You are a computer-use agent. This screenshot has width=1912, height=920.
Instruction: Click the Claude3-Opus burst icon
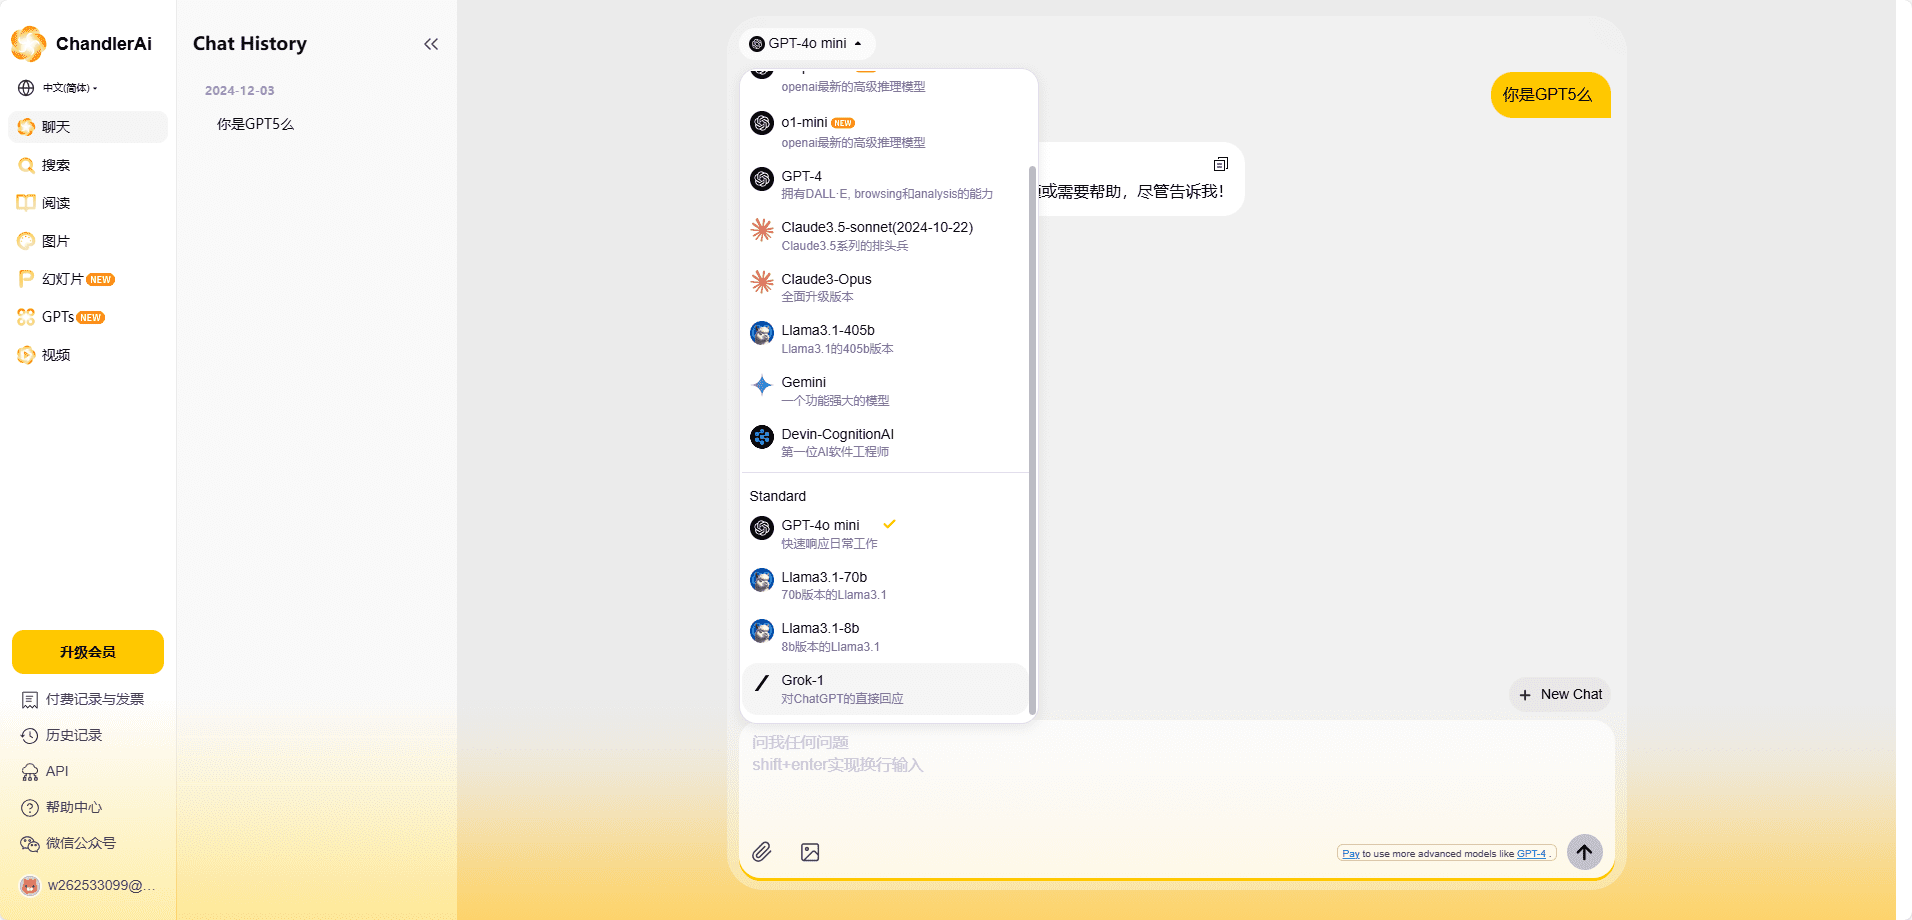point(762,282)
